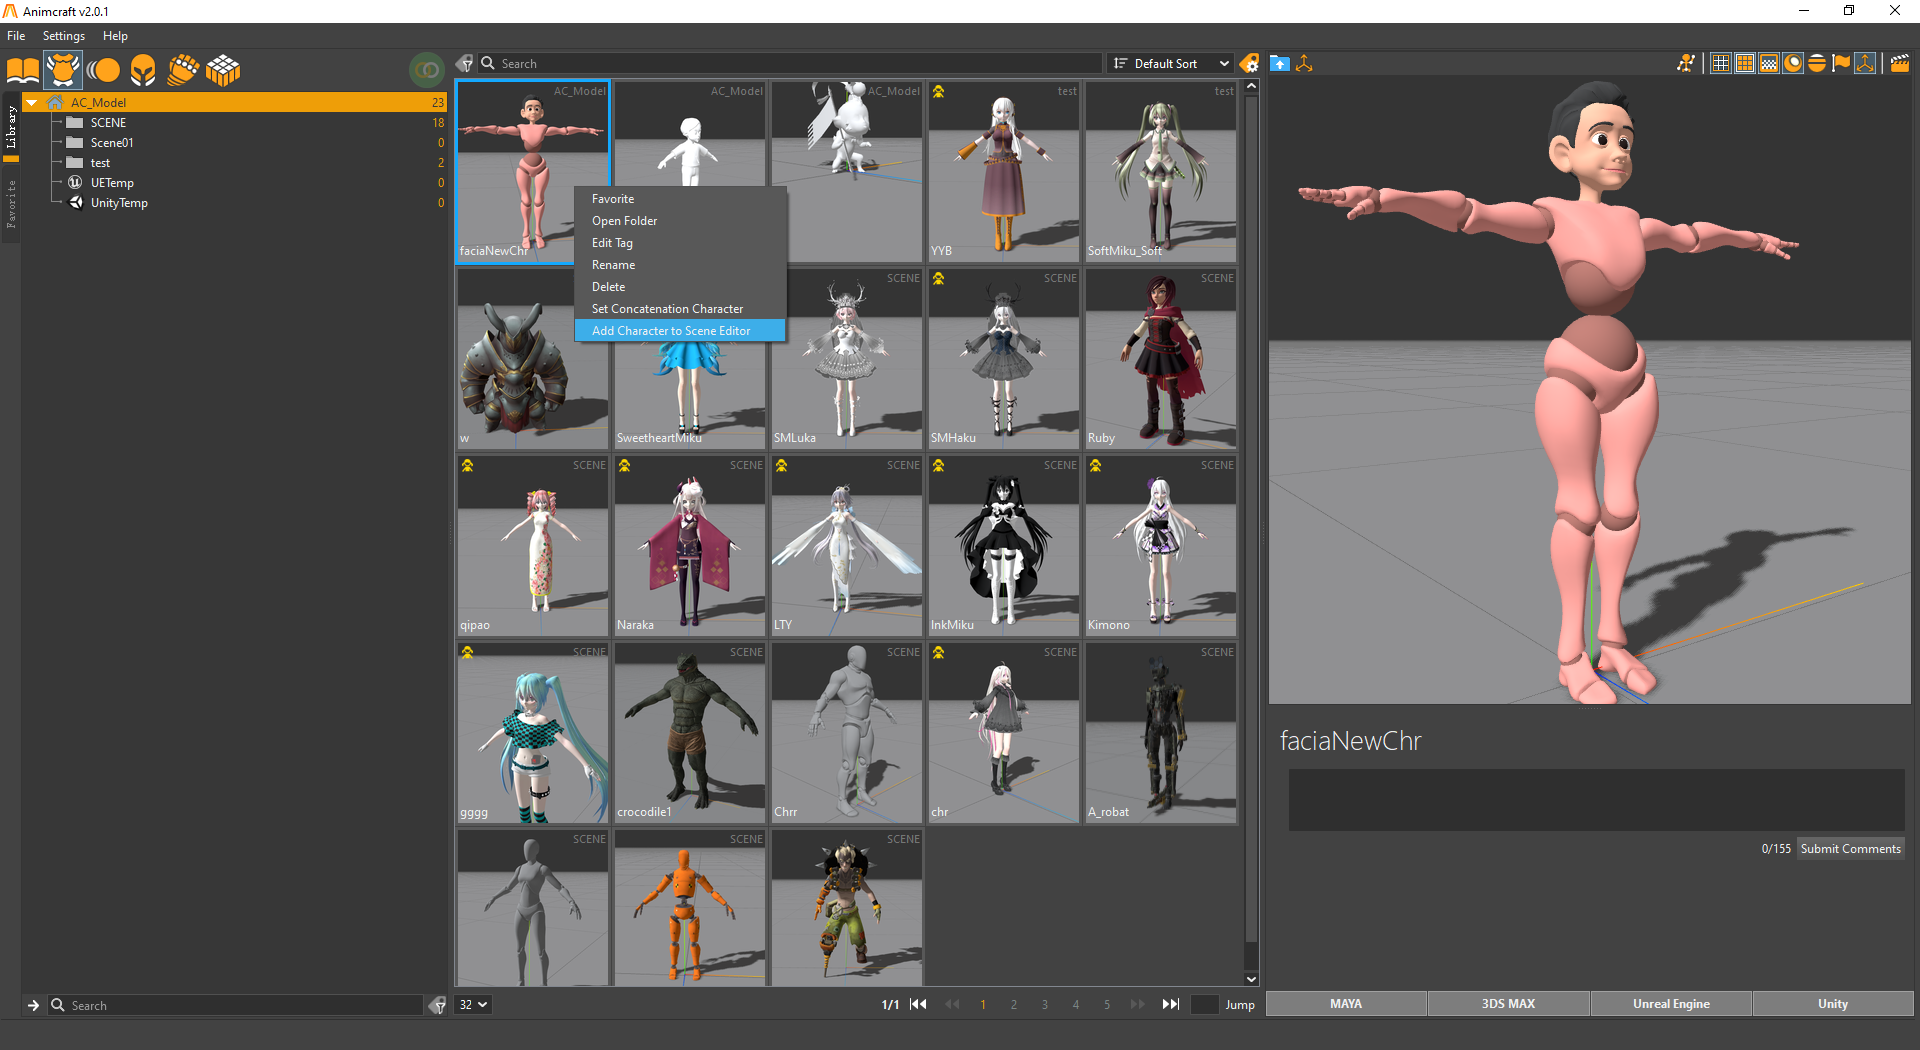This screenshot has width=1920, height=1050.
Task: Click the comments text box
Action: 1596,800
